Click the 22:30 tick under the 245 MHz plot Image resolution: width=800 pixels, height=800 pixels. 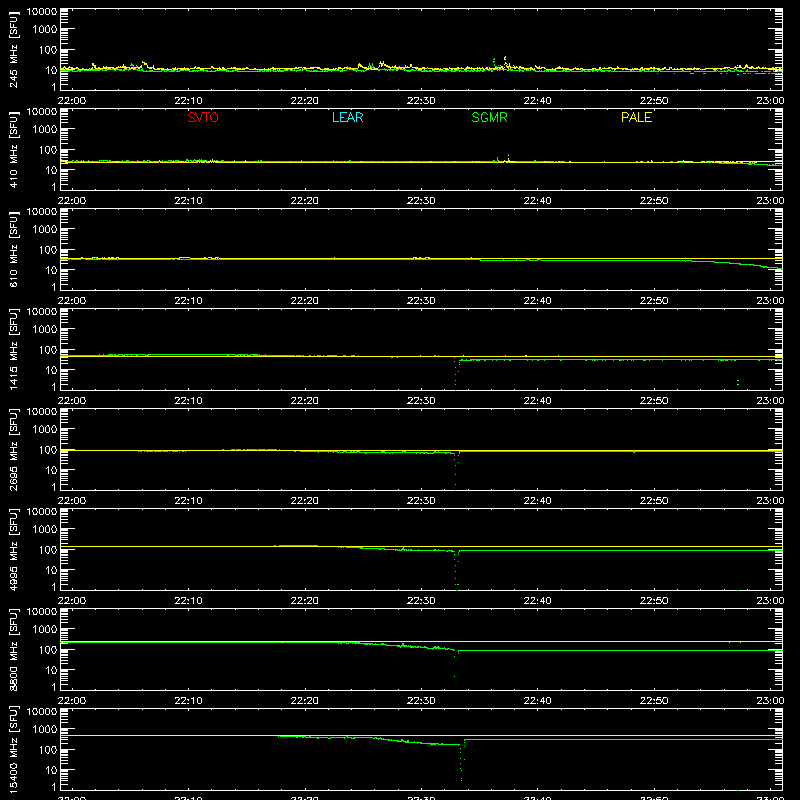tap(421, 101)
